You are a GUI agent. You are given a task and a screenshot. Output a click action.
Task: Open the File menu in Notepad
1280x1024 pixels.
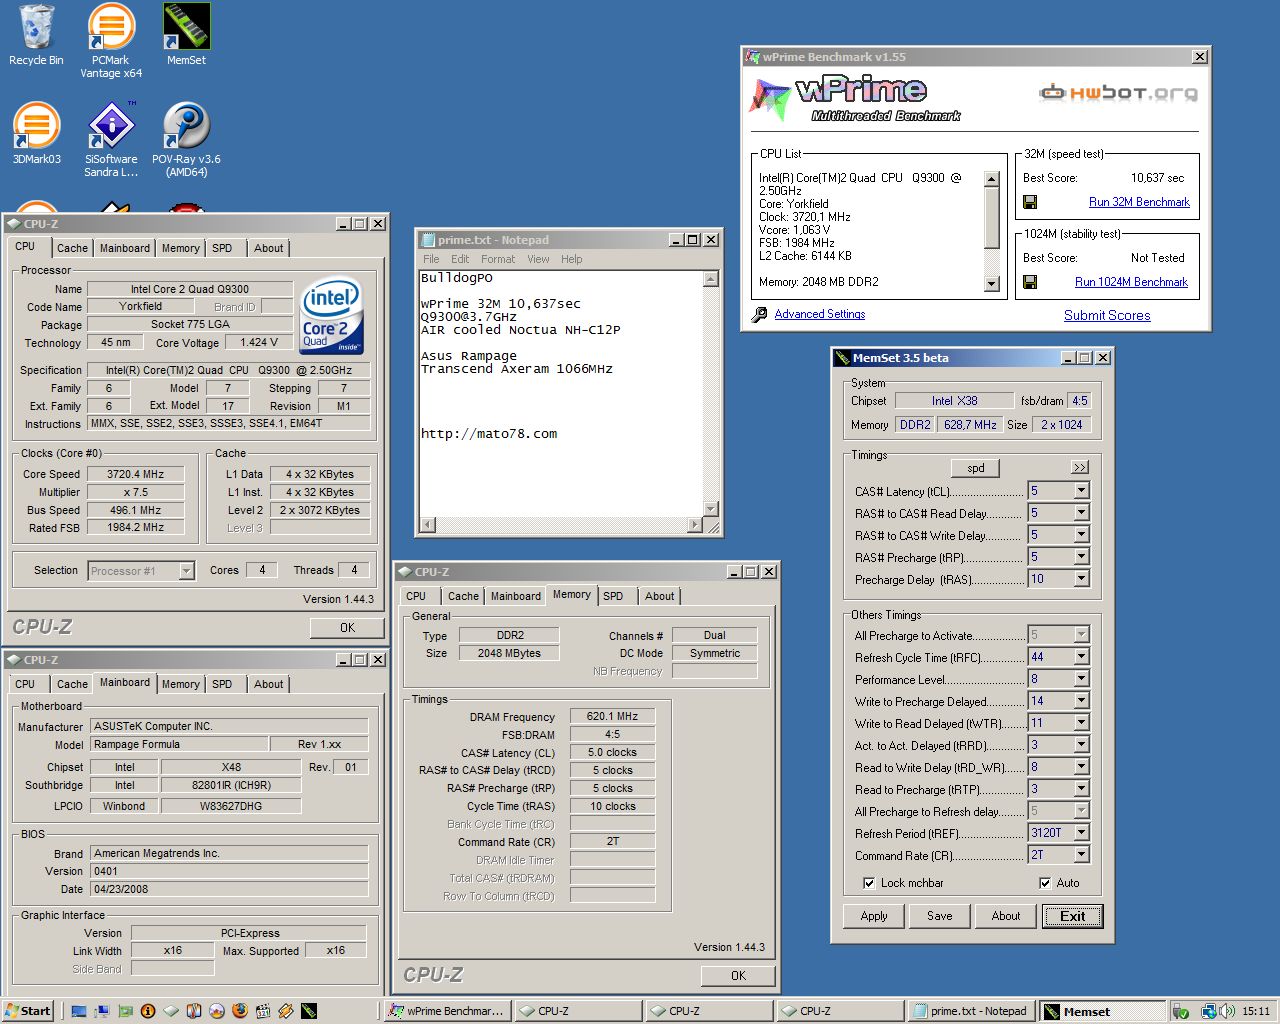431,259
